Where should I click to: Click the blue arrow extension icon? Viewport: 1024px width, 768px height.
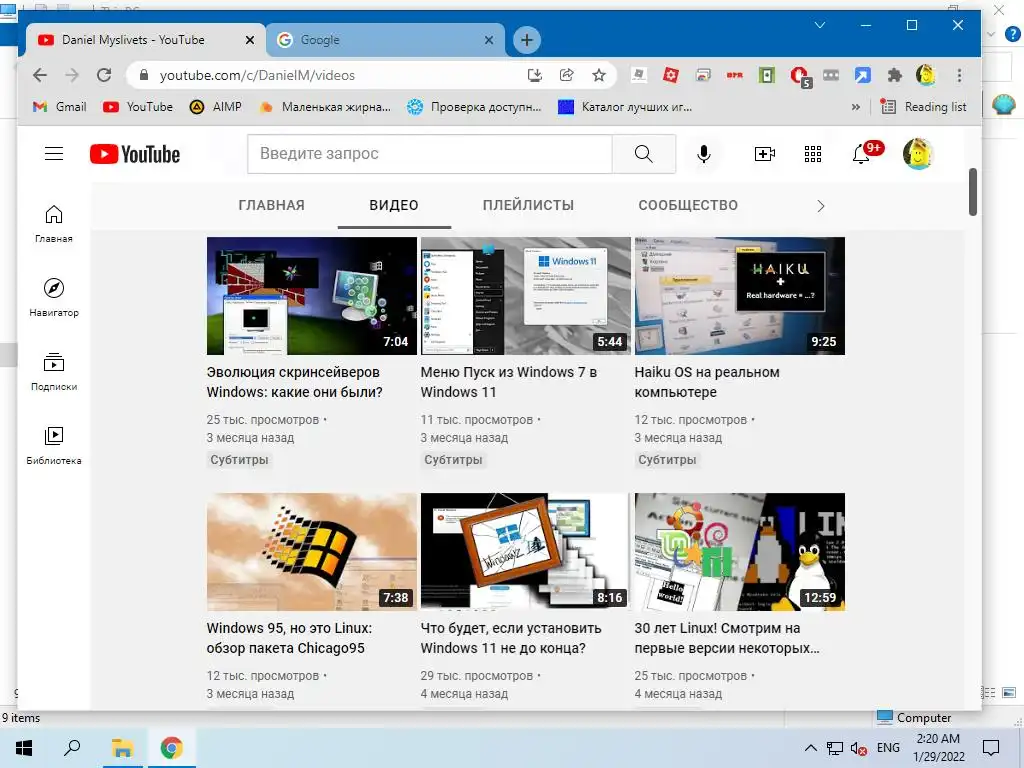point(862,75)
